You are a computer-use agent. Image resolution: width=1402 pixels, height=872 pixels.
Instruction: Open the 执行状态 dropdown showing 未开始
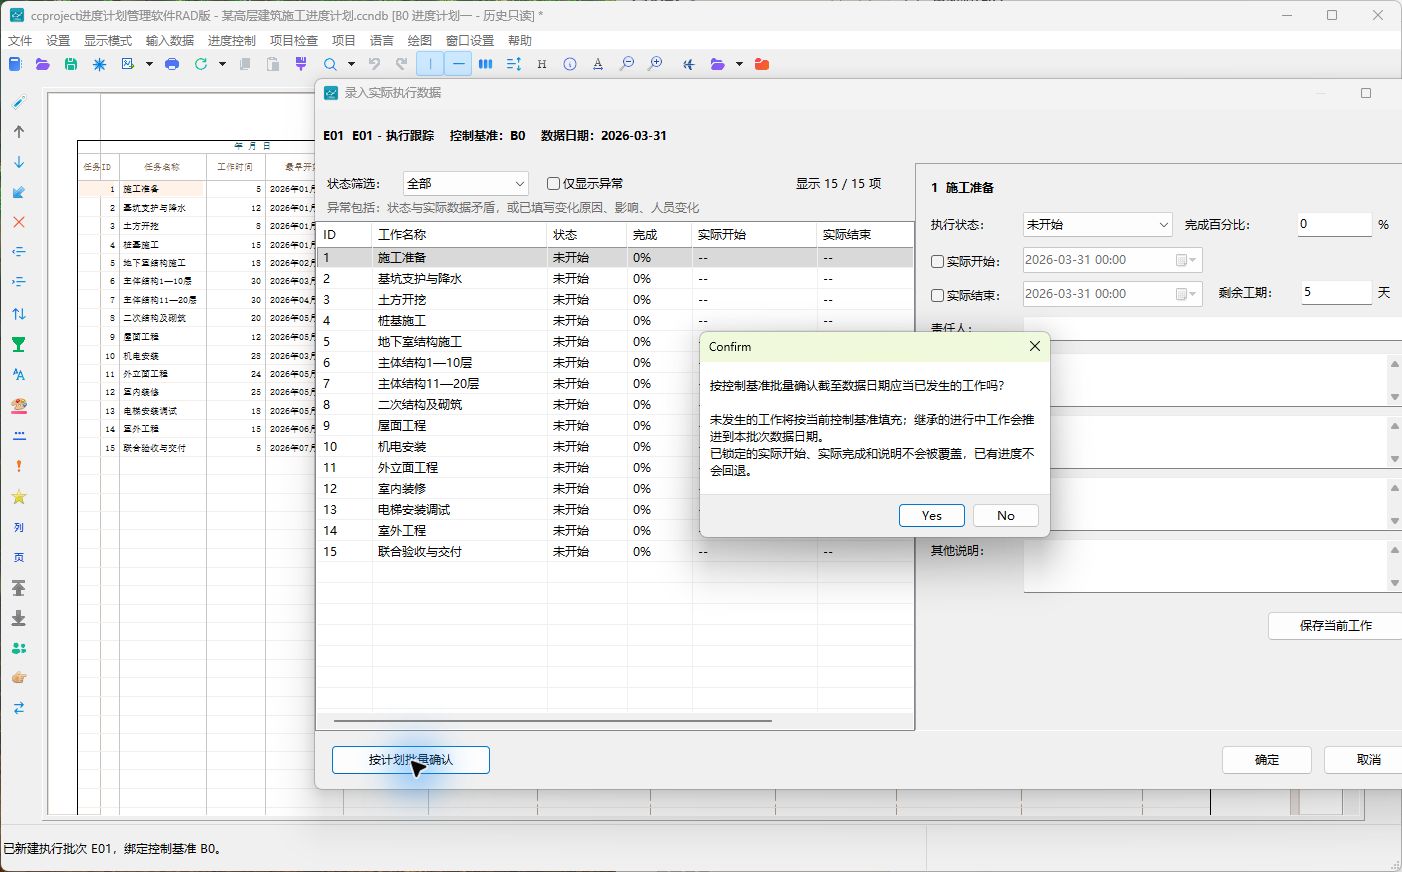tap(1097, 224)
